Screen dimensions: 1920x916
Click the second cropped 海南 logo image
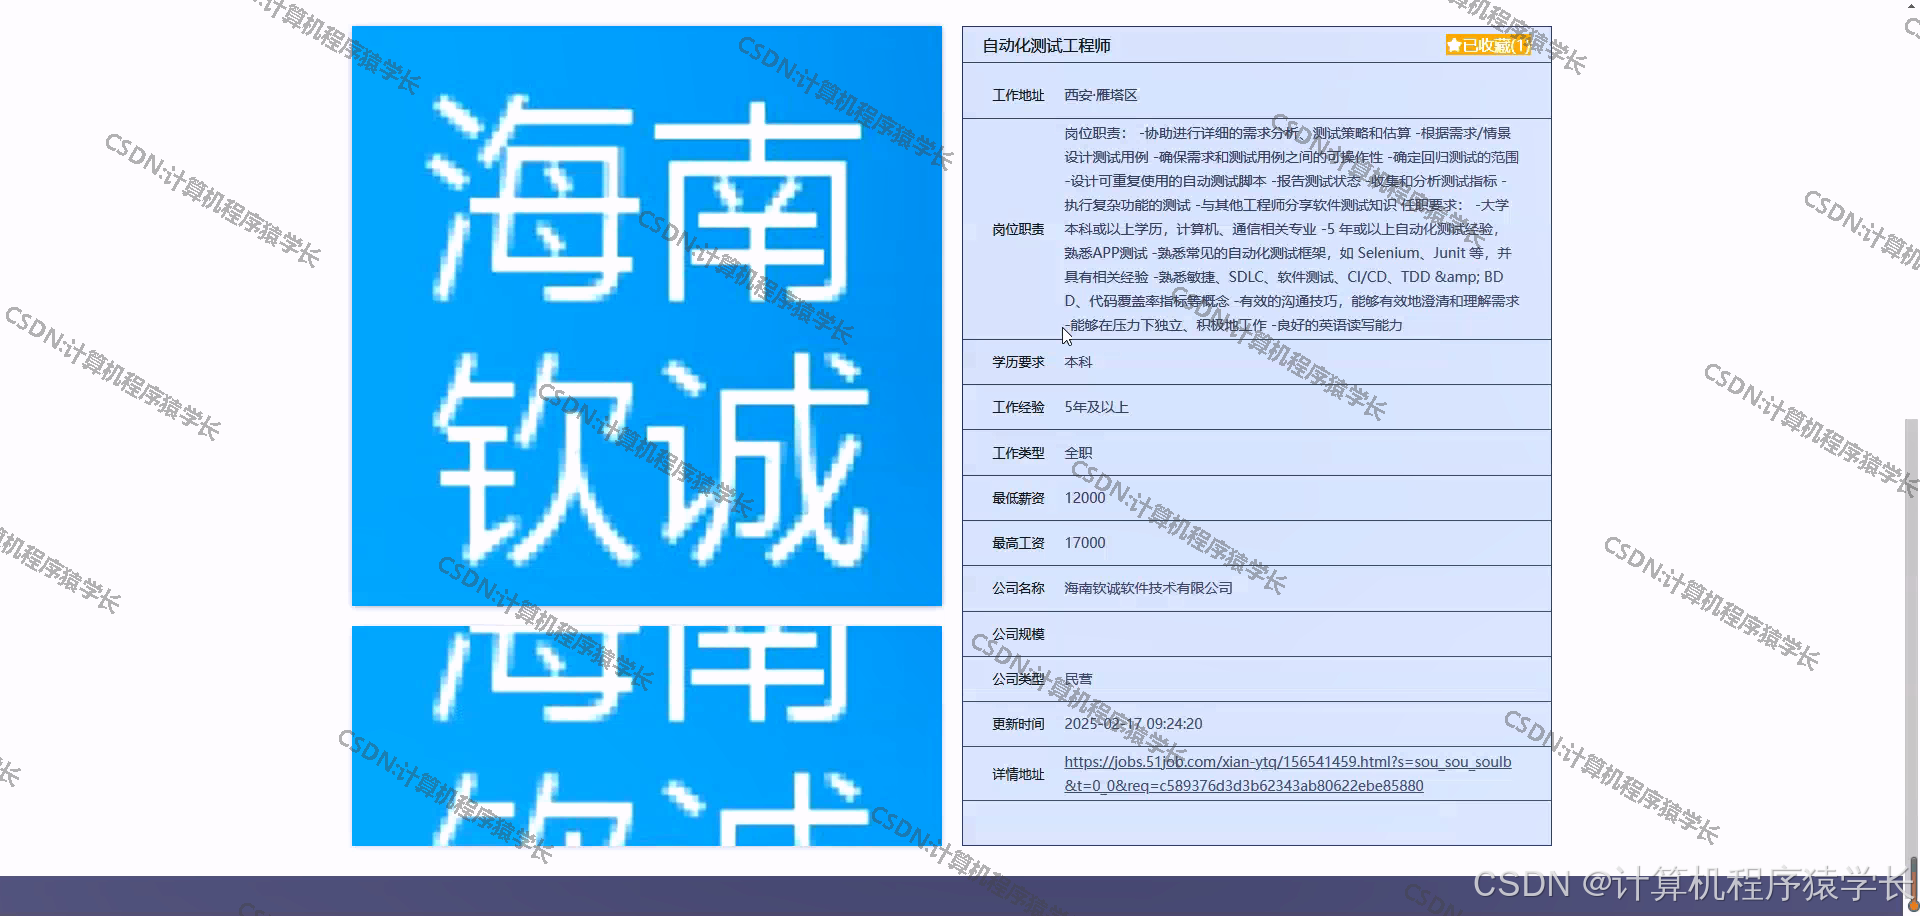pos(647,736)
